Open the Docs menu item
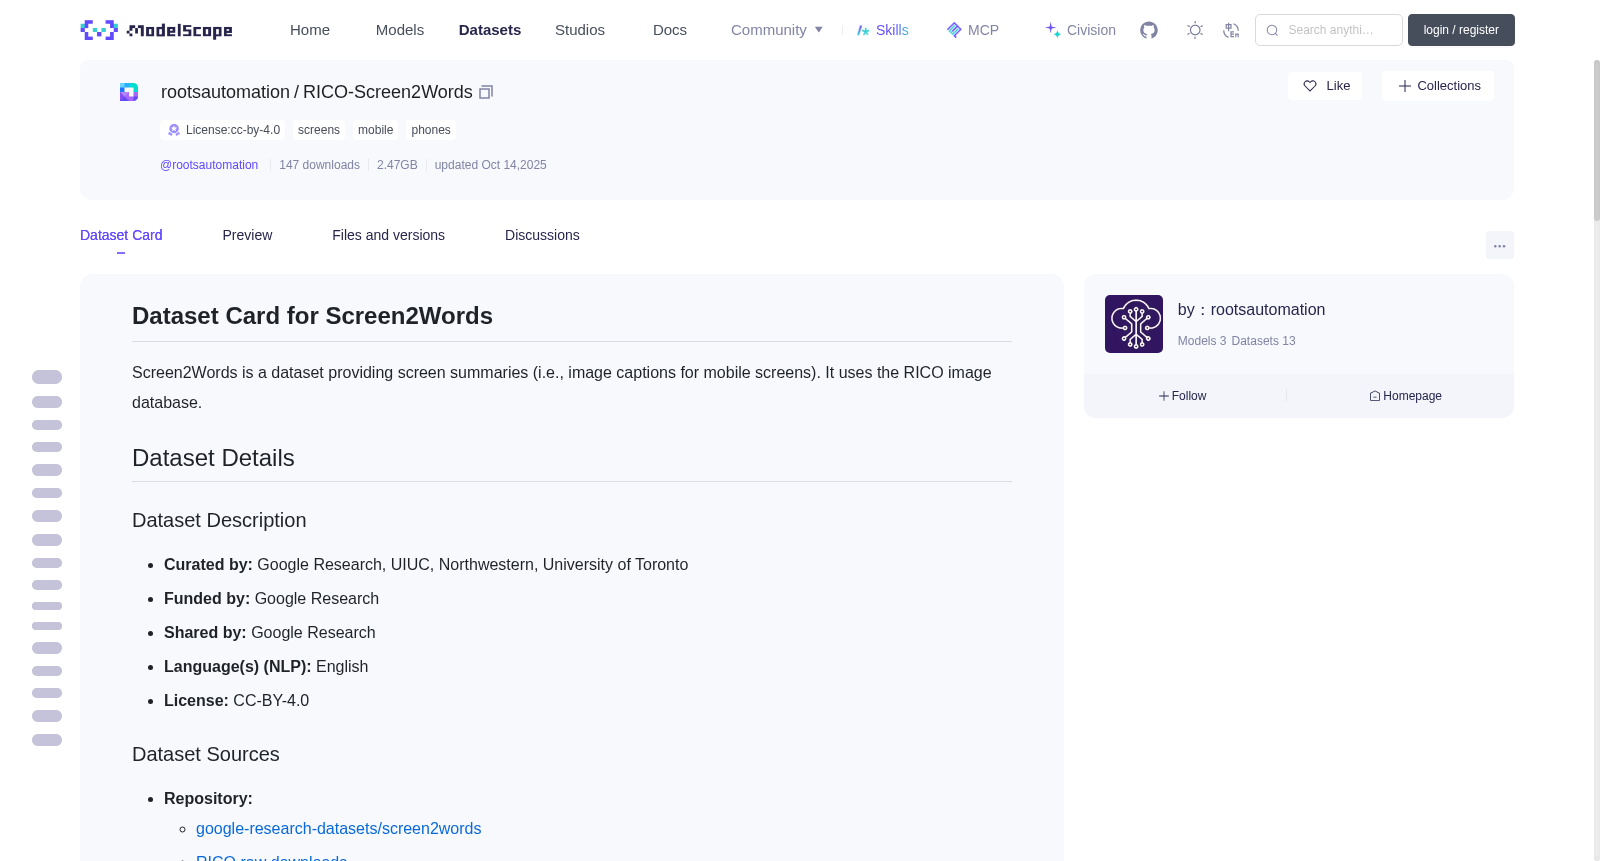The width and height of the screenshot is (1600, 861). tap(670, 30)
